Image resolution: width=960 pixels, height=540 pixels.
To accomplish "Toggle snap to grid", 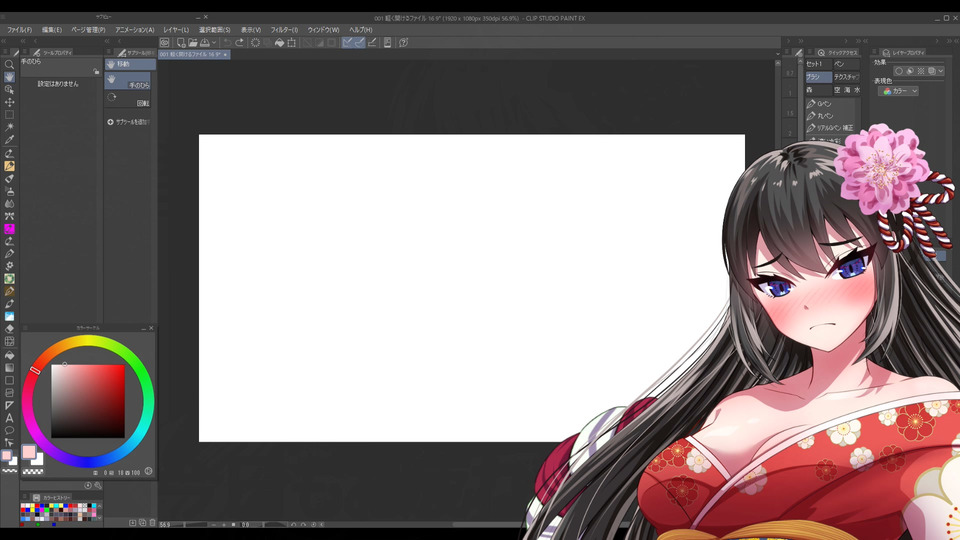I will [x=372, y=42].
